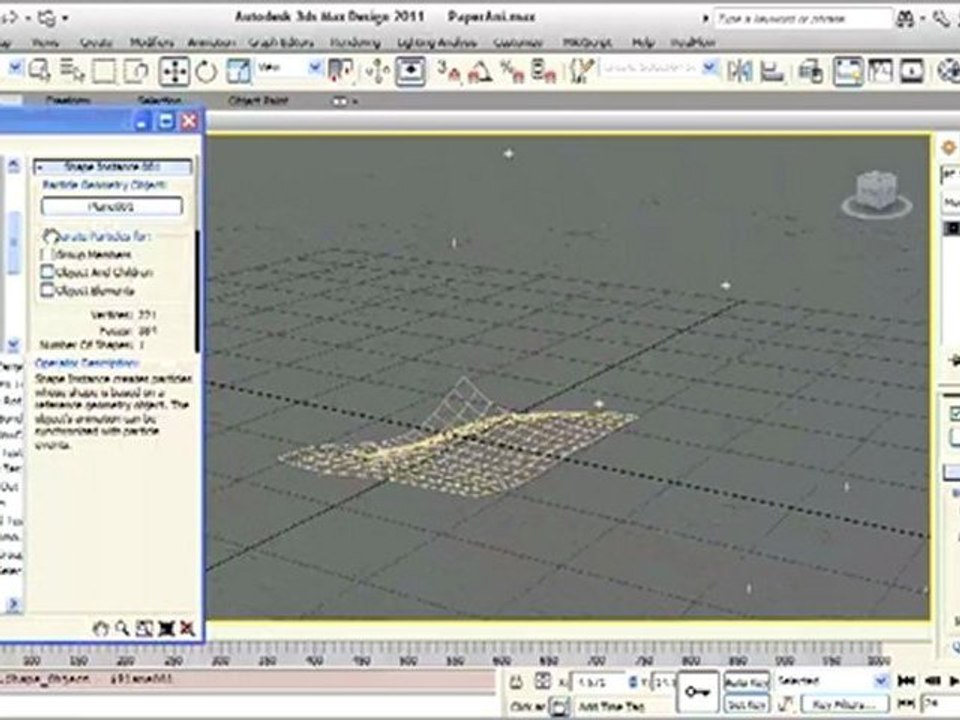Open the Customize menu
This screenshot has width=960, height=720.
point(518,42)
